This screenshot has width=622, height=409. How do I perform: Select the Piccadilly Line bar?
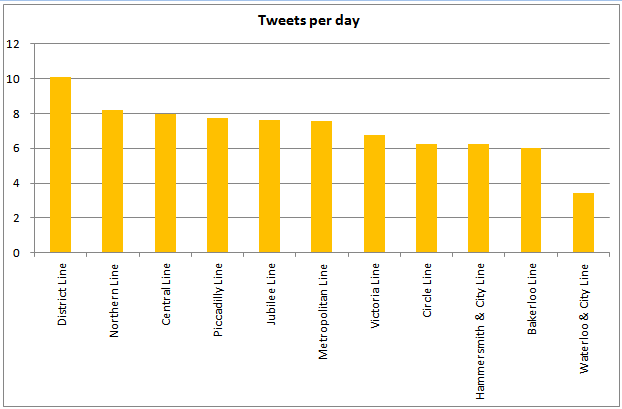(x=217, y=185)
